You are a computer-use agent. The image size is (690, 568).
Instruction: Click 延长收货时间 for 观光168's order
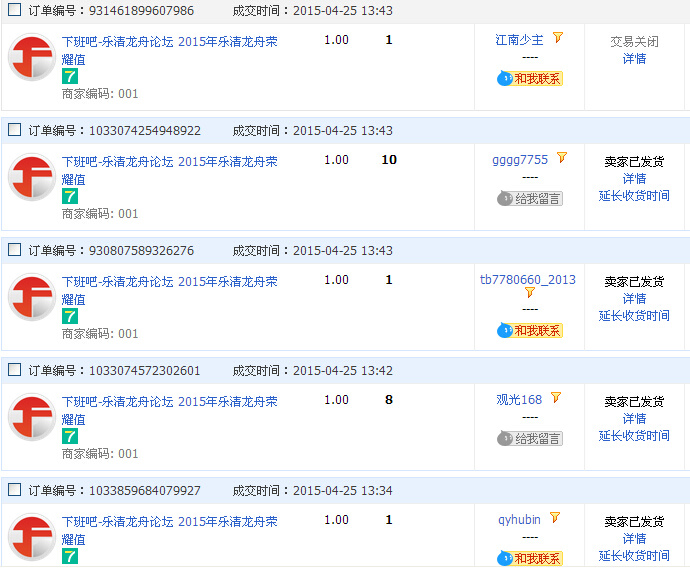(634, 436)
